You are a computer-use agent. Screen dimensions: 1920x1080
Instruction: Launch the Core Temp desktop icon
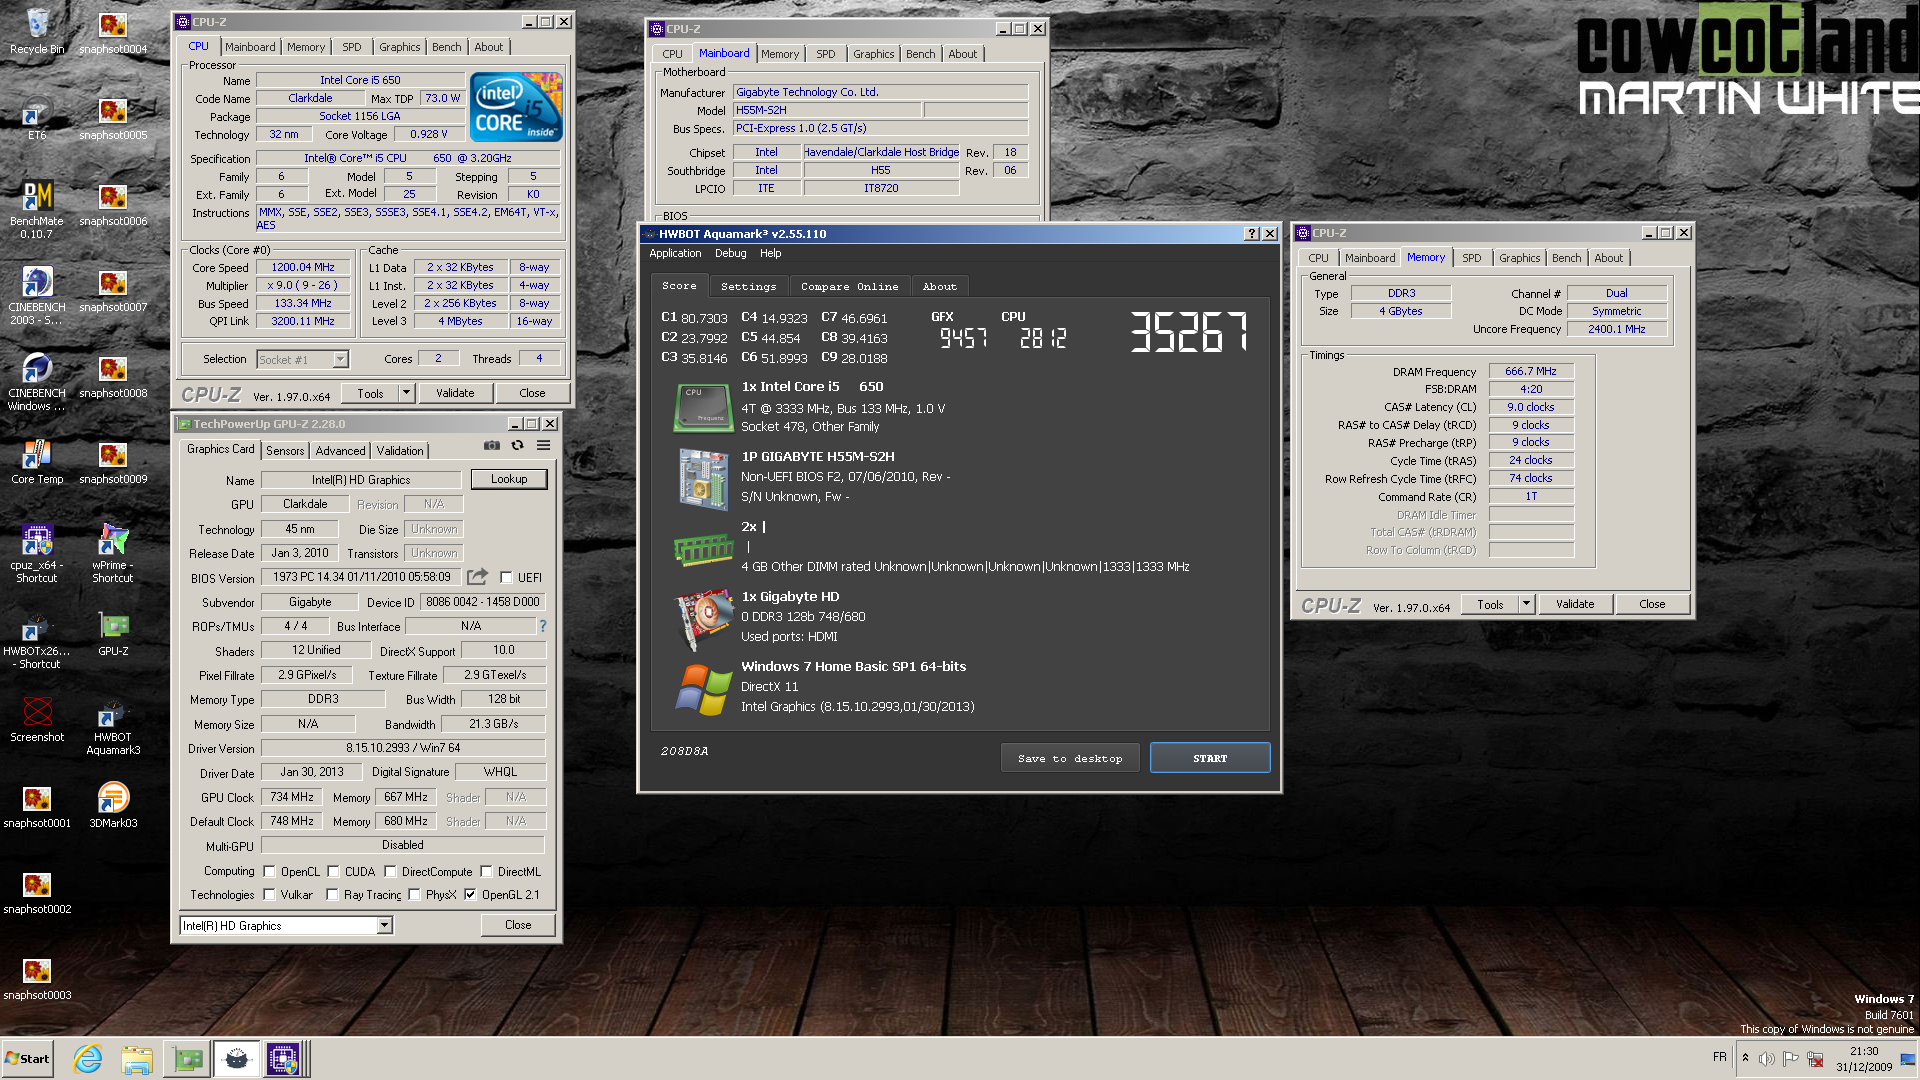click(37, 462)
